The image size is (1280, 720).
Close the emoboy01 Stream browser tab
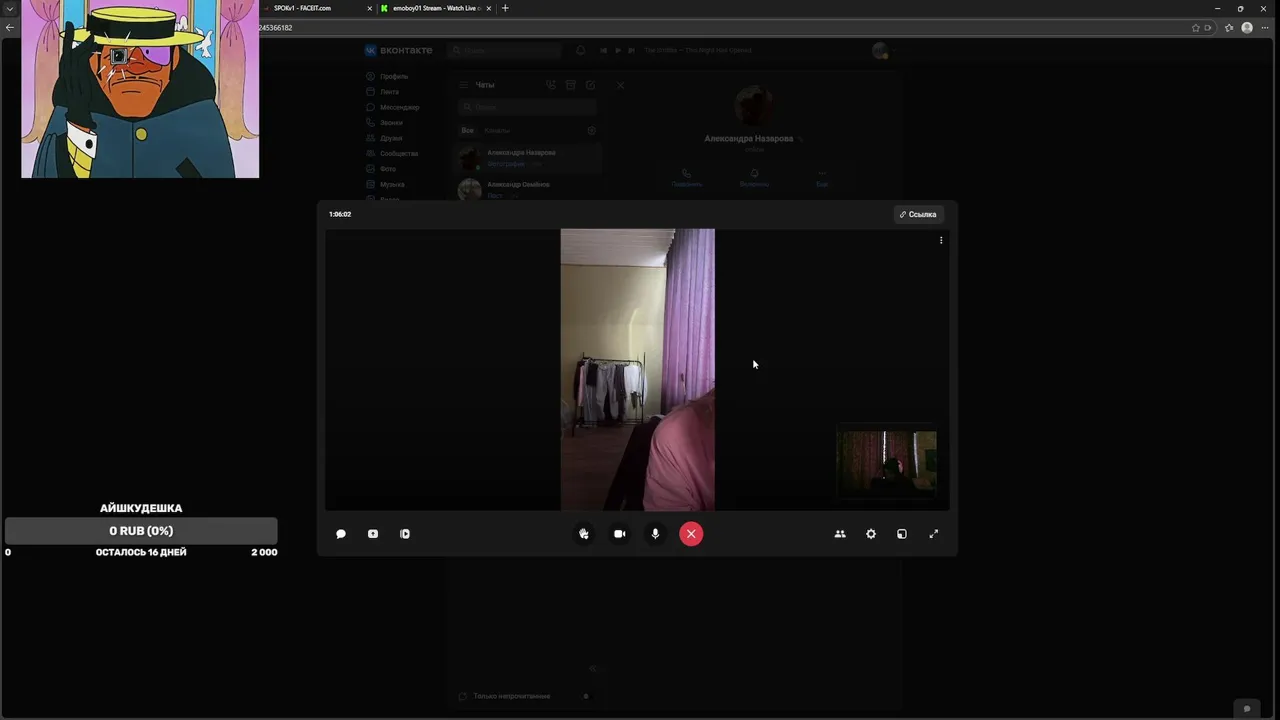489,8
